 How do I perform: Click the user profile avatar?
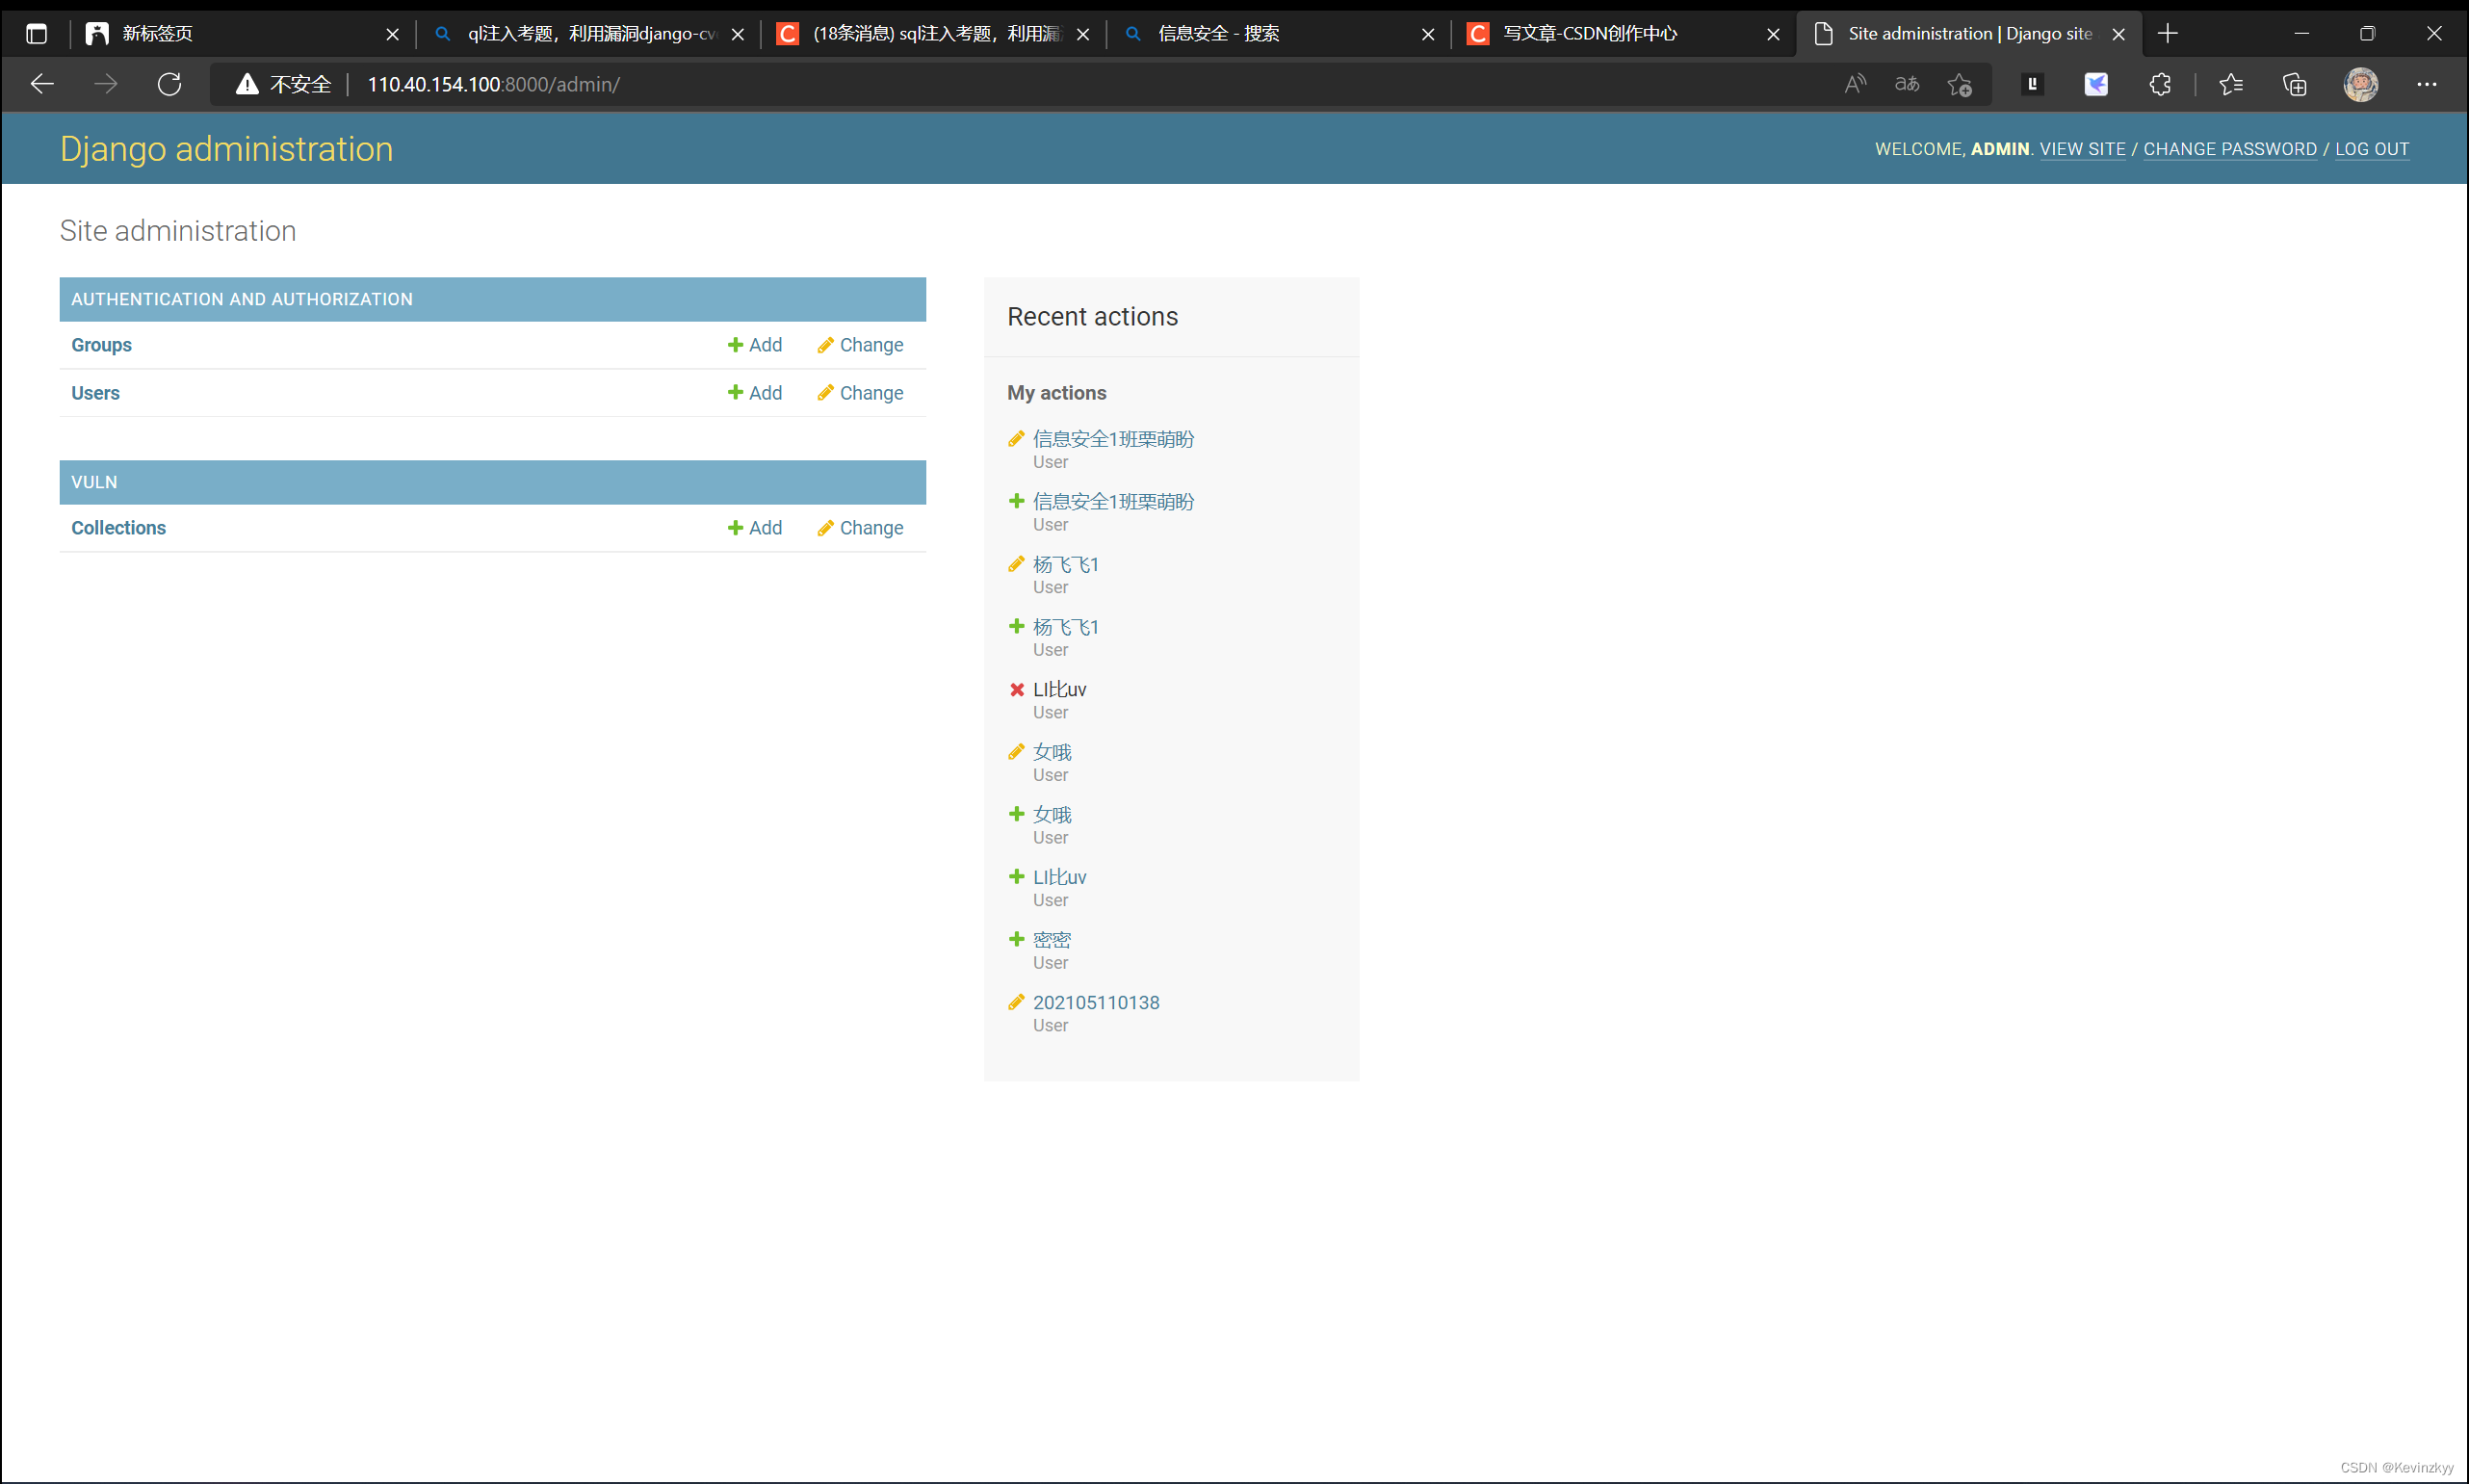(x=2361, y=84)
